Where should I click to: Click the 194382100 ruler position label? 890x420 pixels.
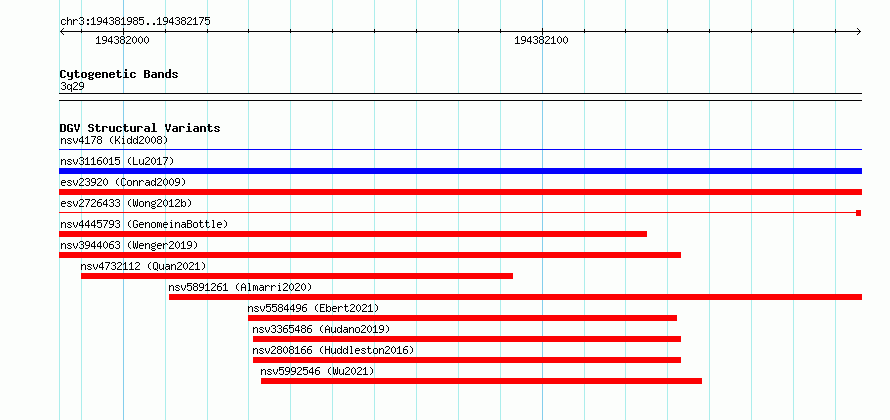click(x=541, y=40)
